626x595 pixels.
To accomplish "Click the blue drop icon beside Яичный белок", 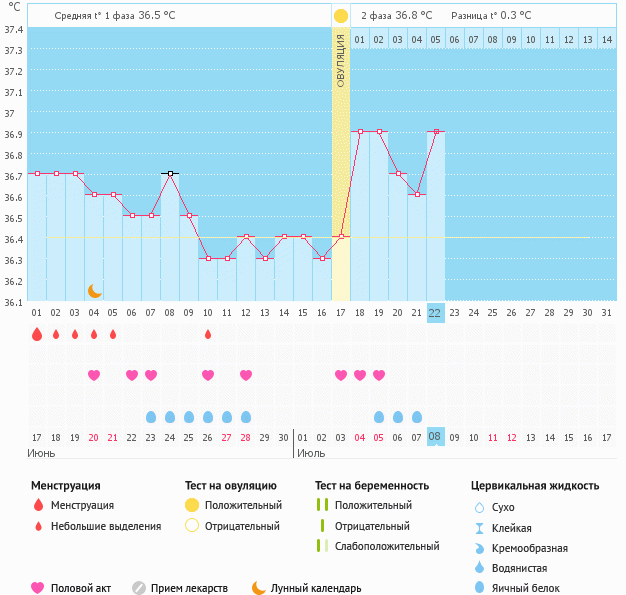I will (480, 588).
